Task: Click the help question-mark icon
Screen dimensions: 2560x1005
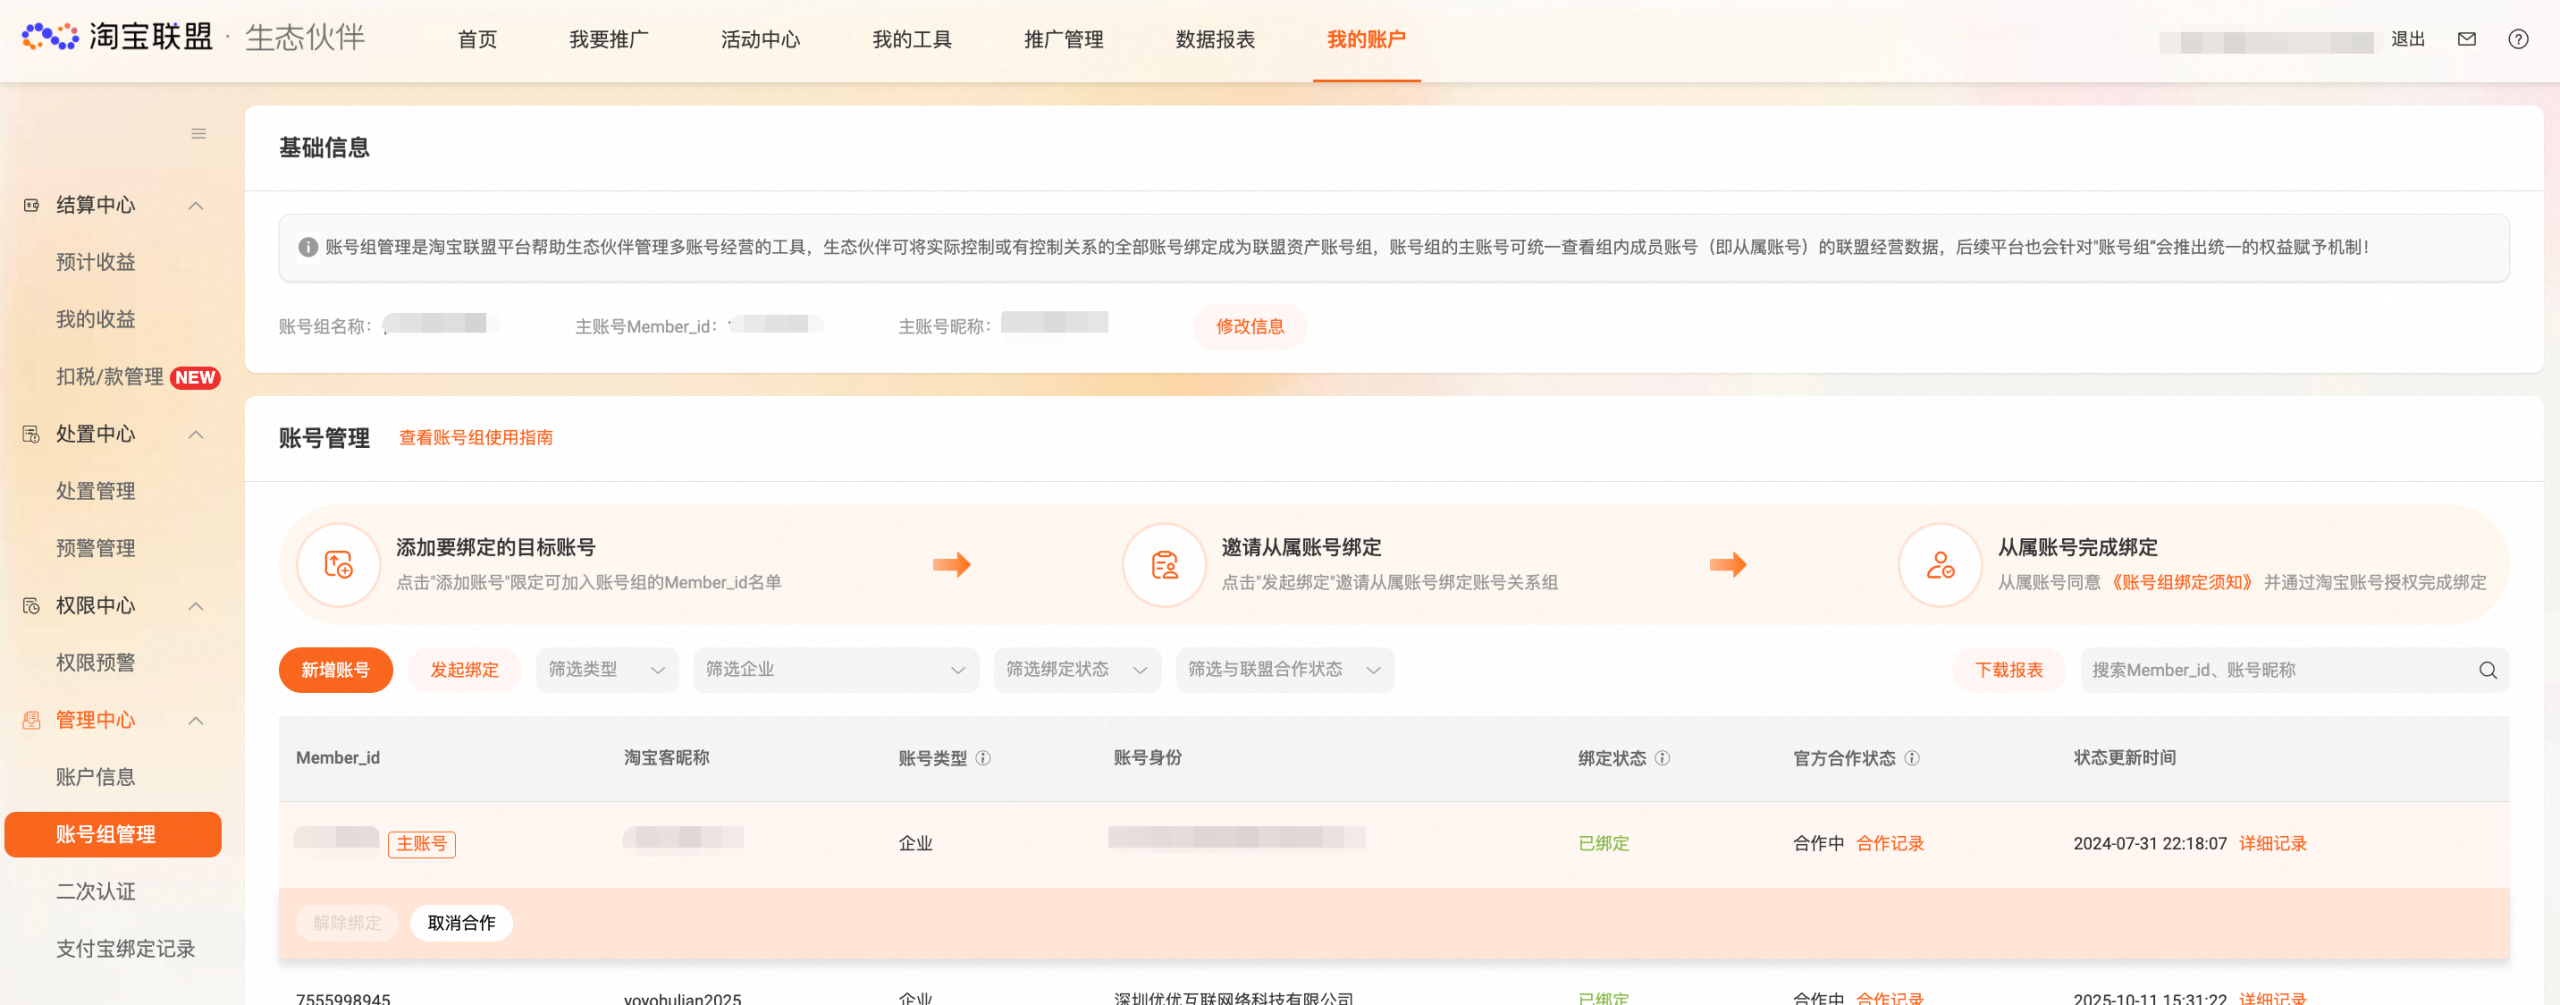Action: coord(2519,39)
